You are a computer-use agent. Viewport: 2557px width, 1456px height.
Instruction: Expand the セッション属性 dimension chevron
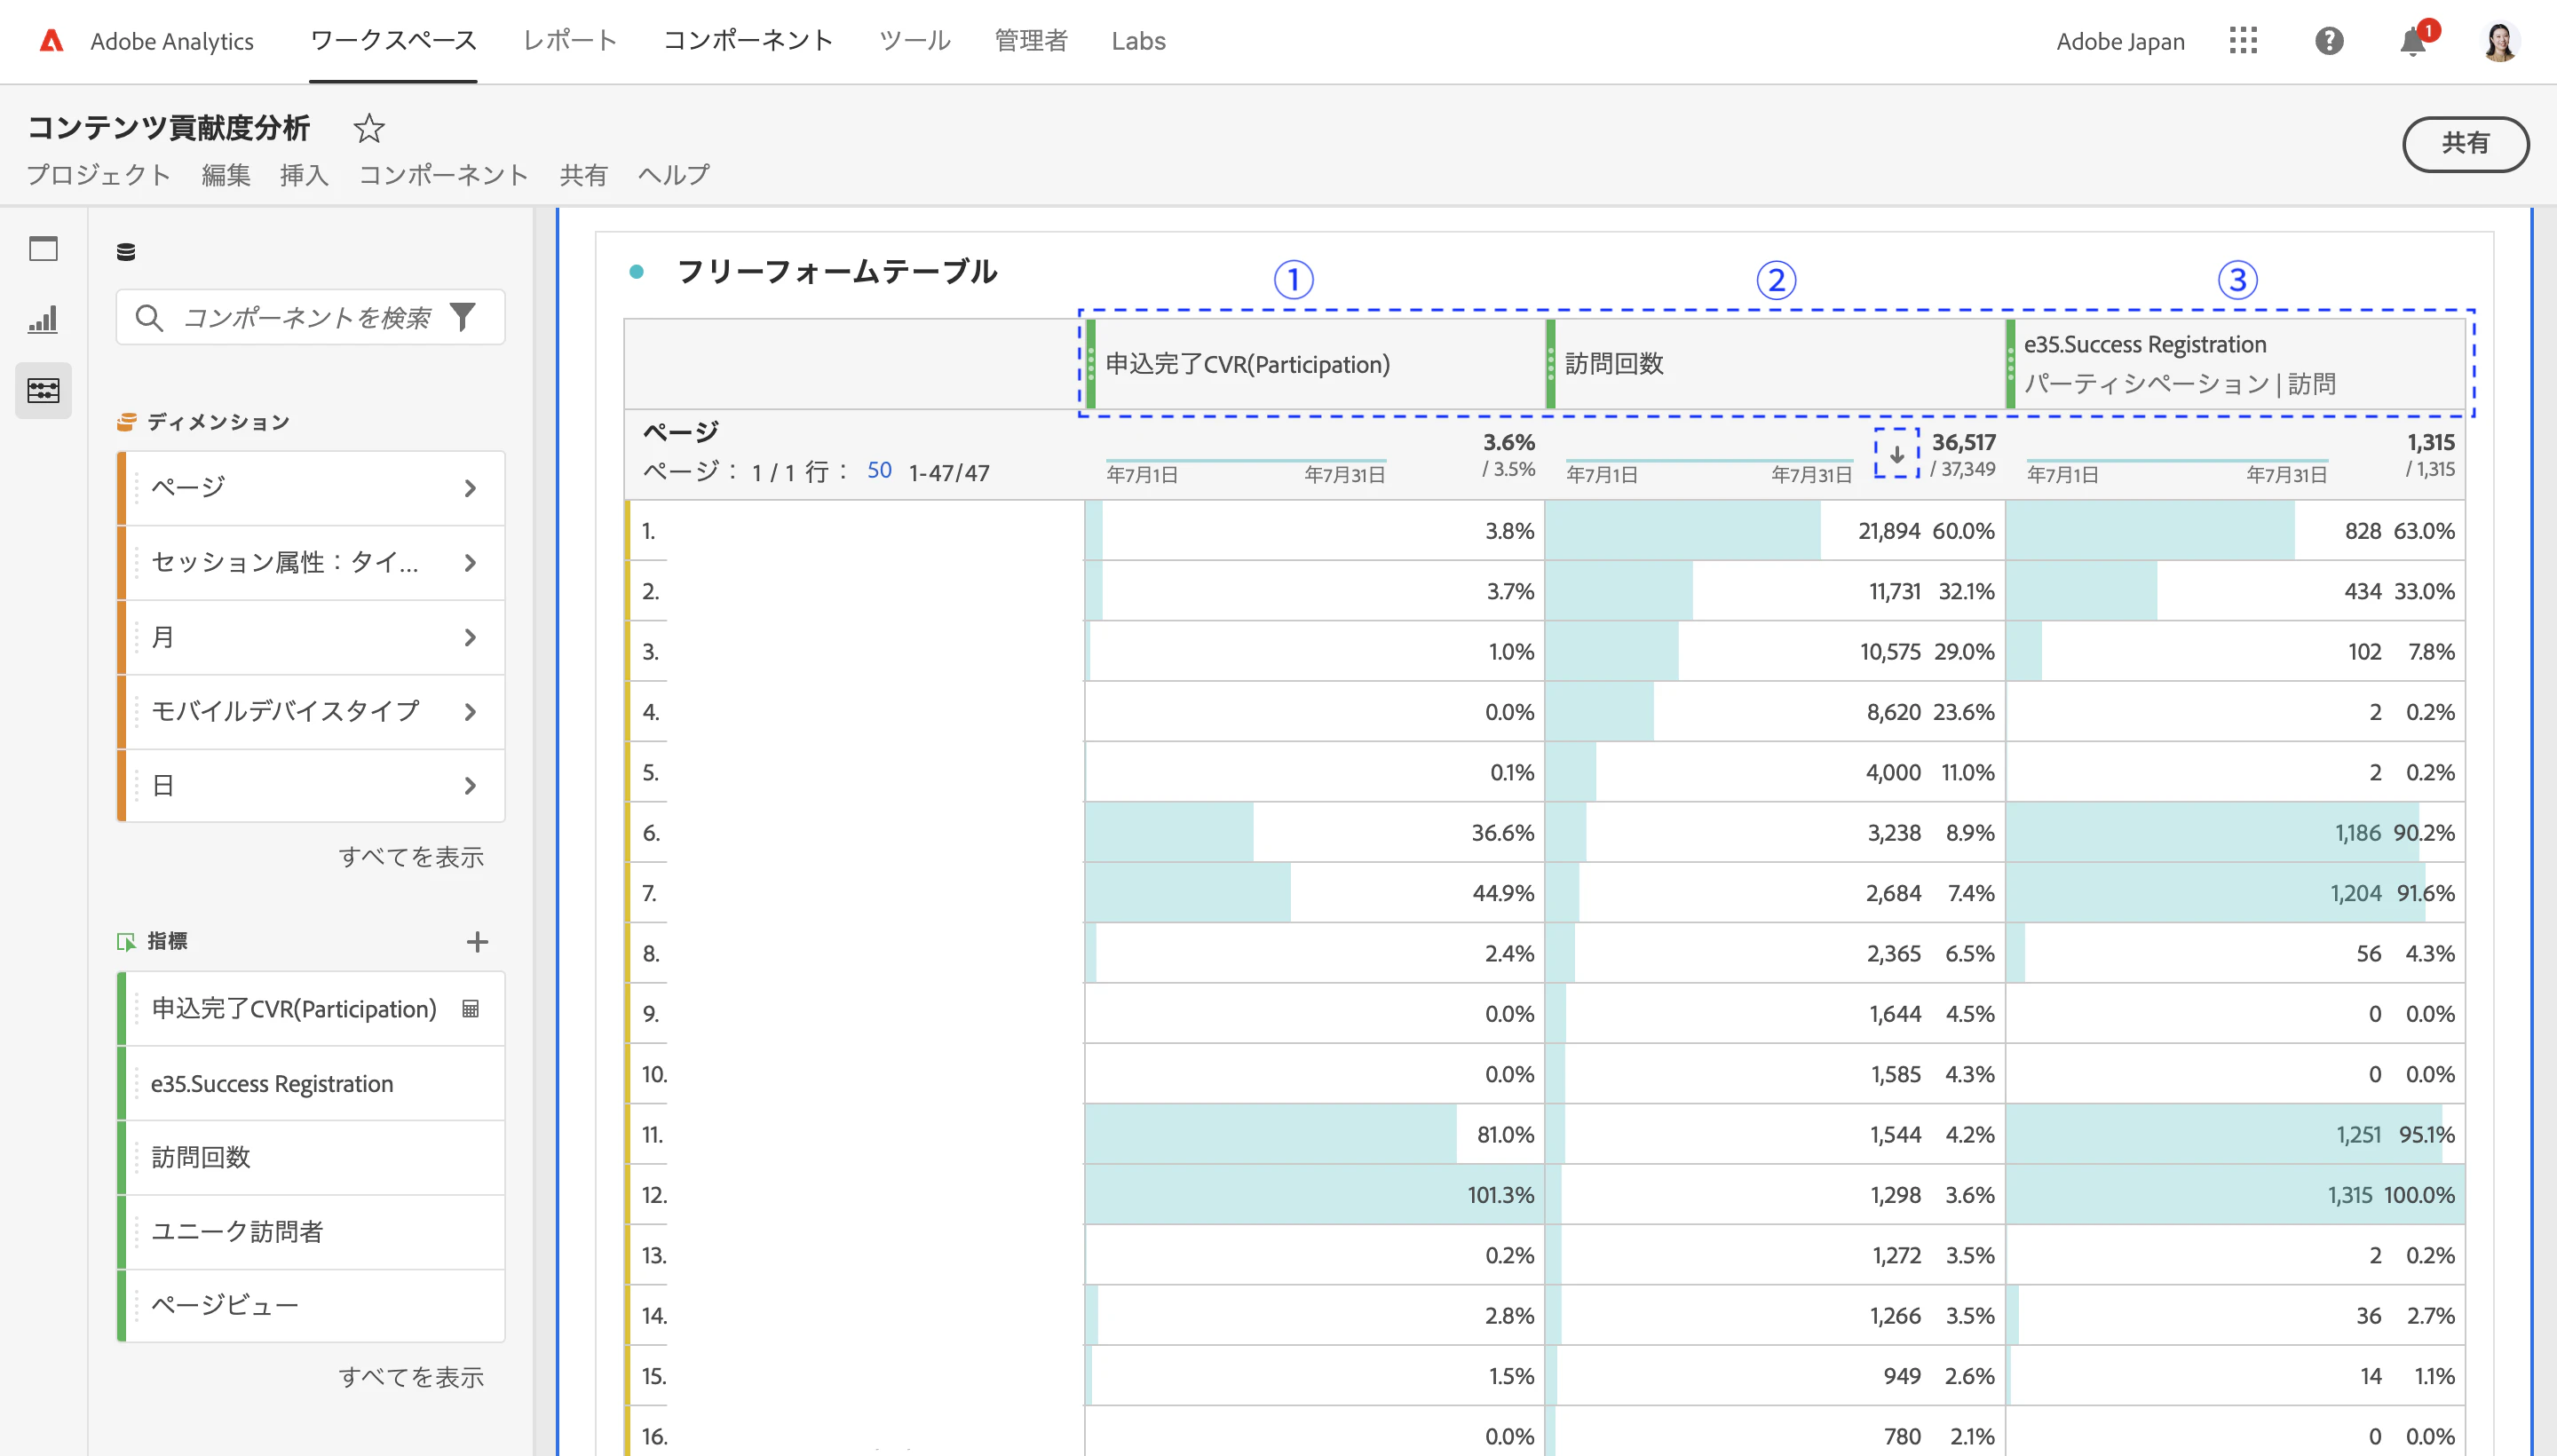pos(470,563)
